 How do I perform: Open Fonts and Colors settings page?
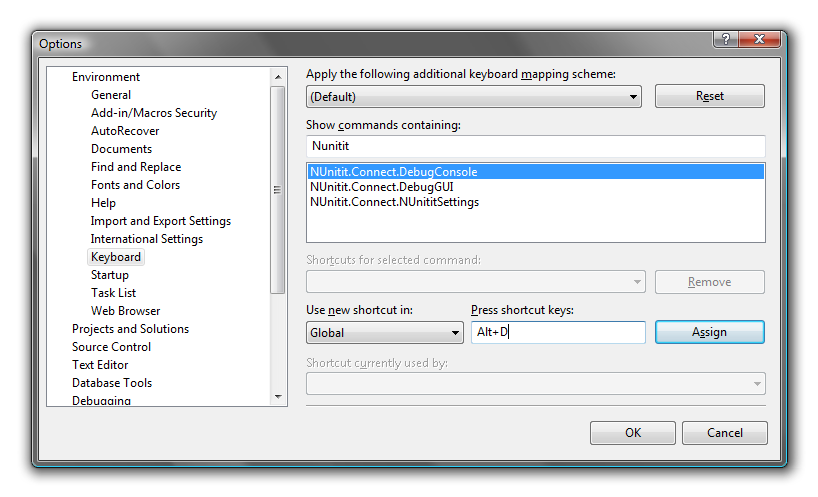pos(135,185)
